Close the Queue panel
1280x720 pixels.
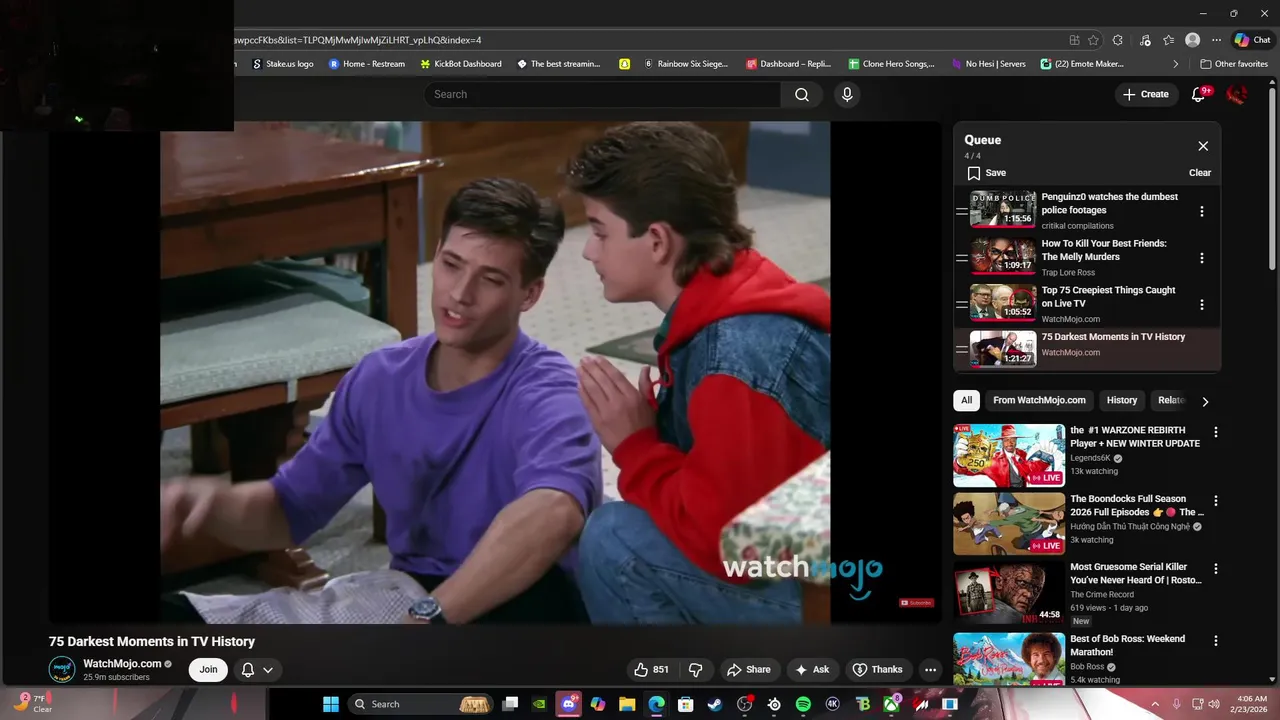1203,146
